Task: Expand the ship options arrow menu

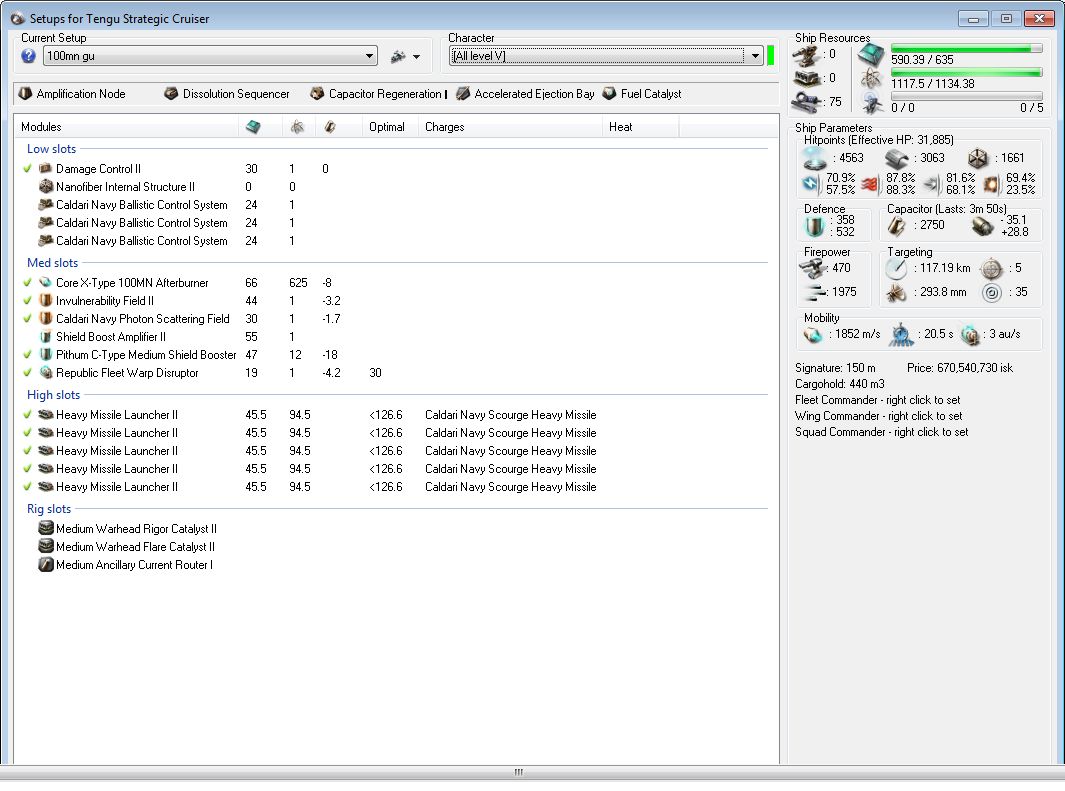Action: coord(416,57)
